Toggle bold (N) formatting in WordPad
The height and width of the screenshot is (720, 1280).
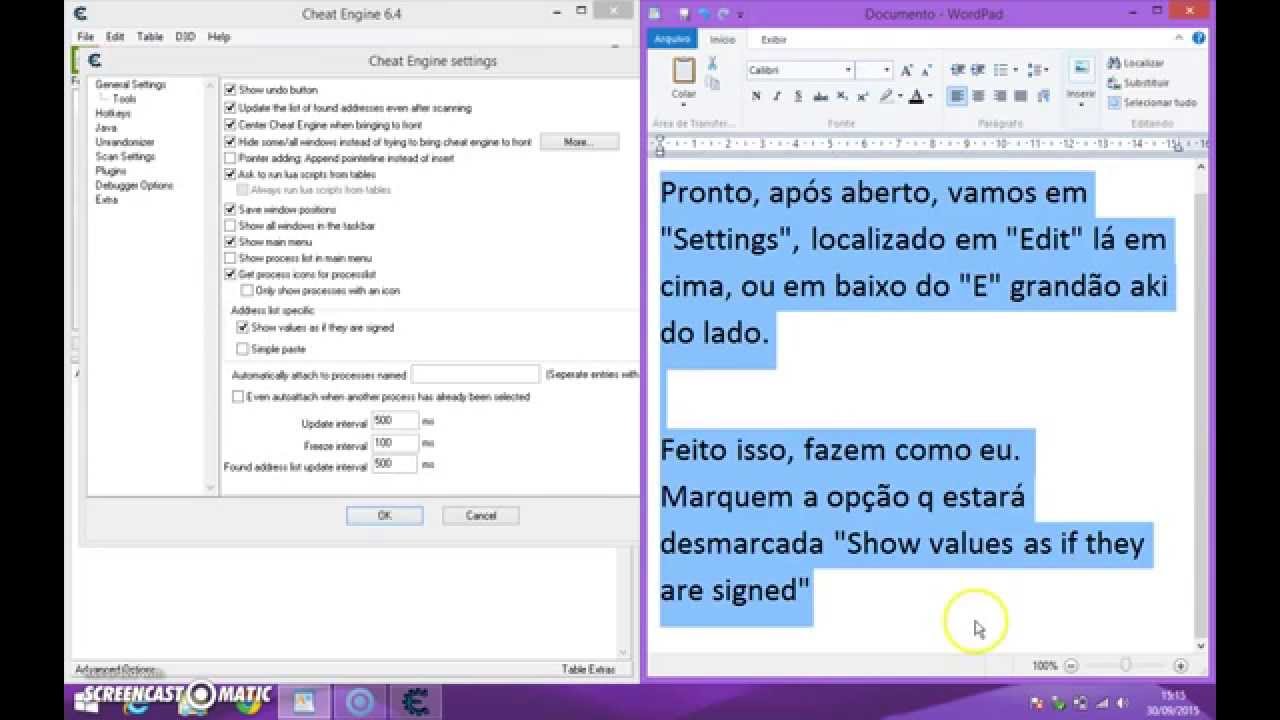[x=756, y=96]
